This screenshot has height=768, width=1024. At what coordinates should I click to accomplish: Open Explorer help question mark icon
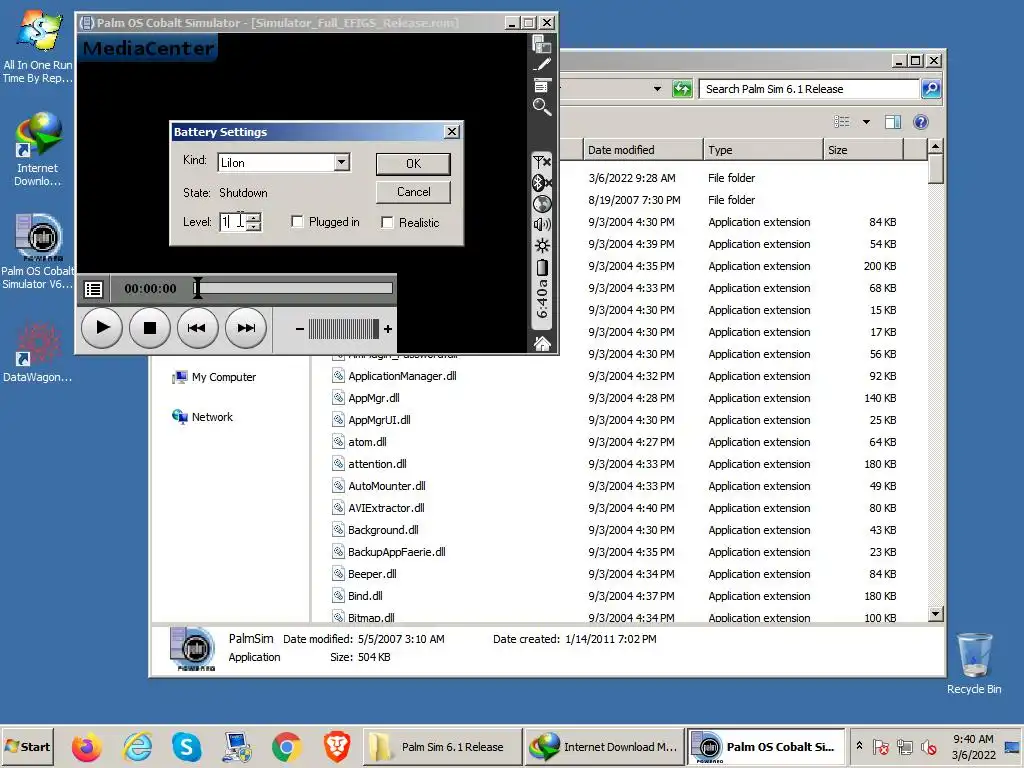pyautogui.click(x=921, y=122)
